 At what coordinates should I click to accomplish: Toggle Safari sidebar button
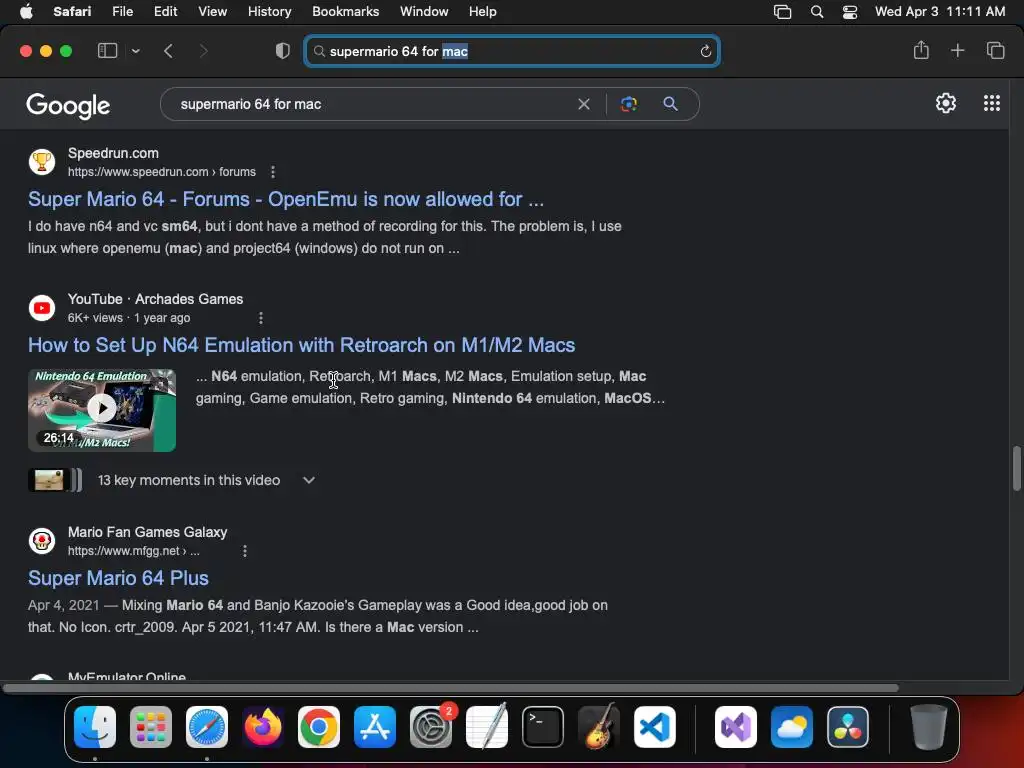[x=107, y=51]
